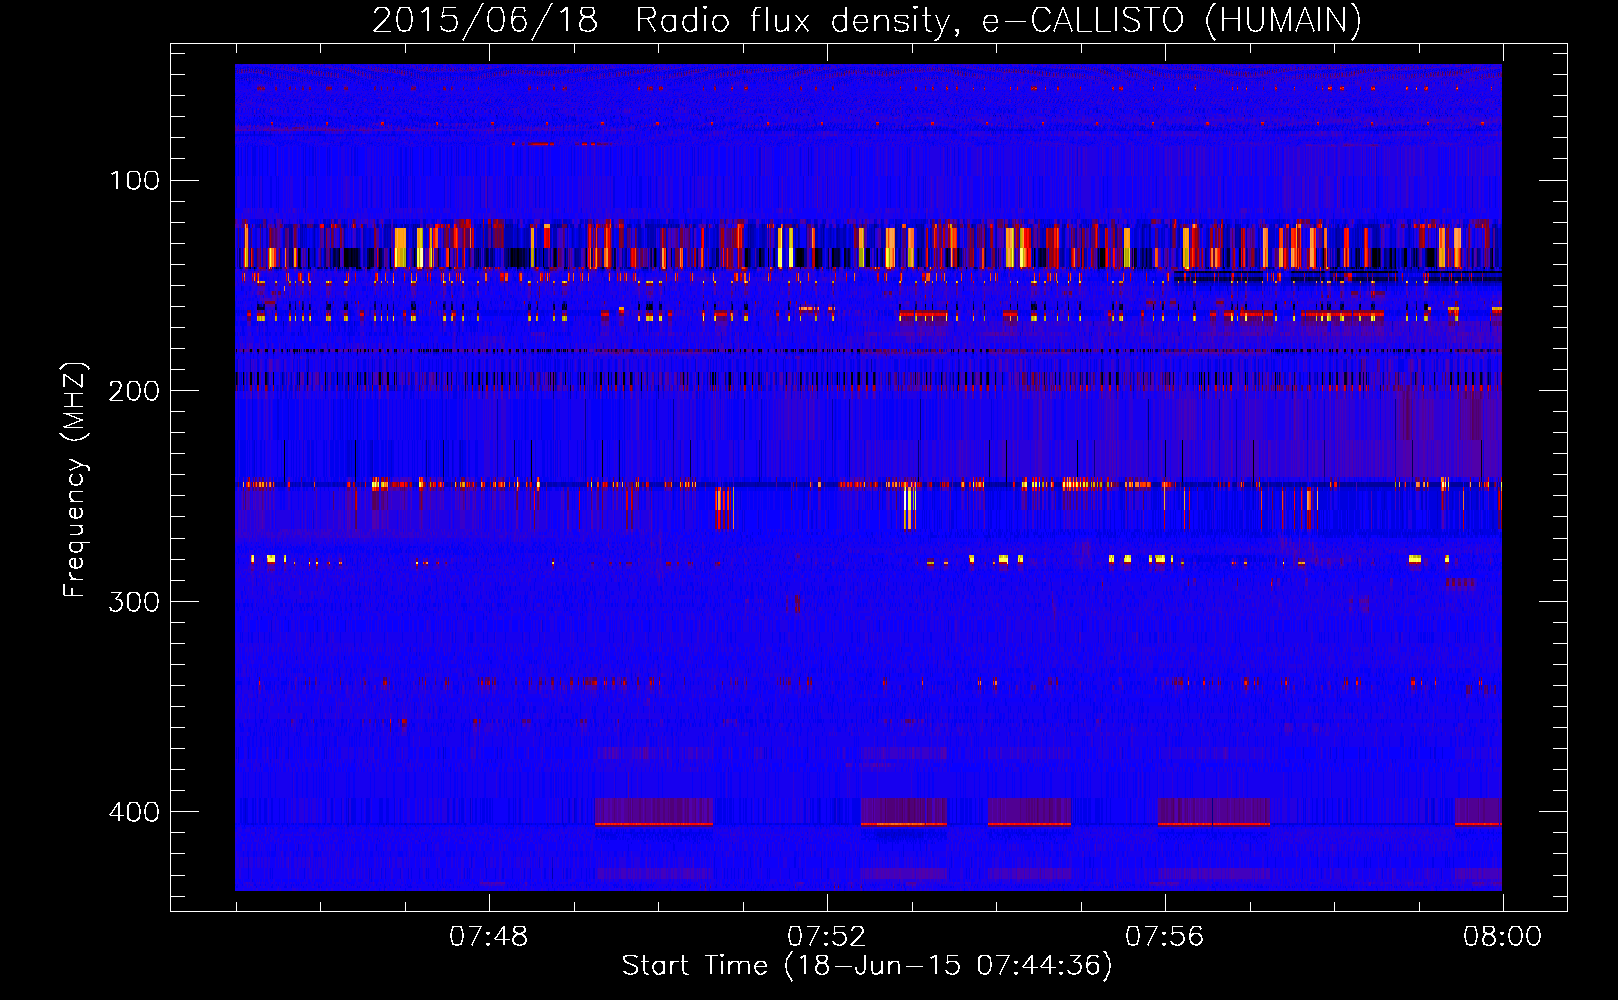Select the 400 frequency tick label
This screenshot has width=1618, height=1000.
pyautogui.click(x=134, y=811)
